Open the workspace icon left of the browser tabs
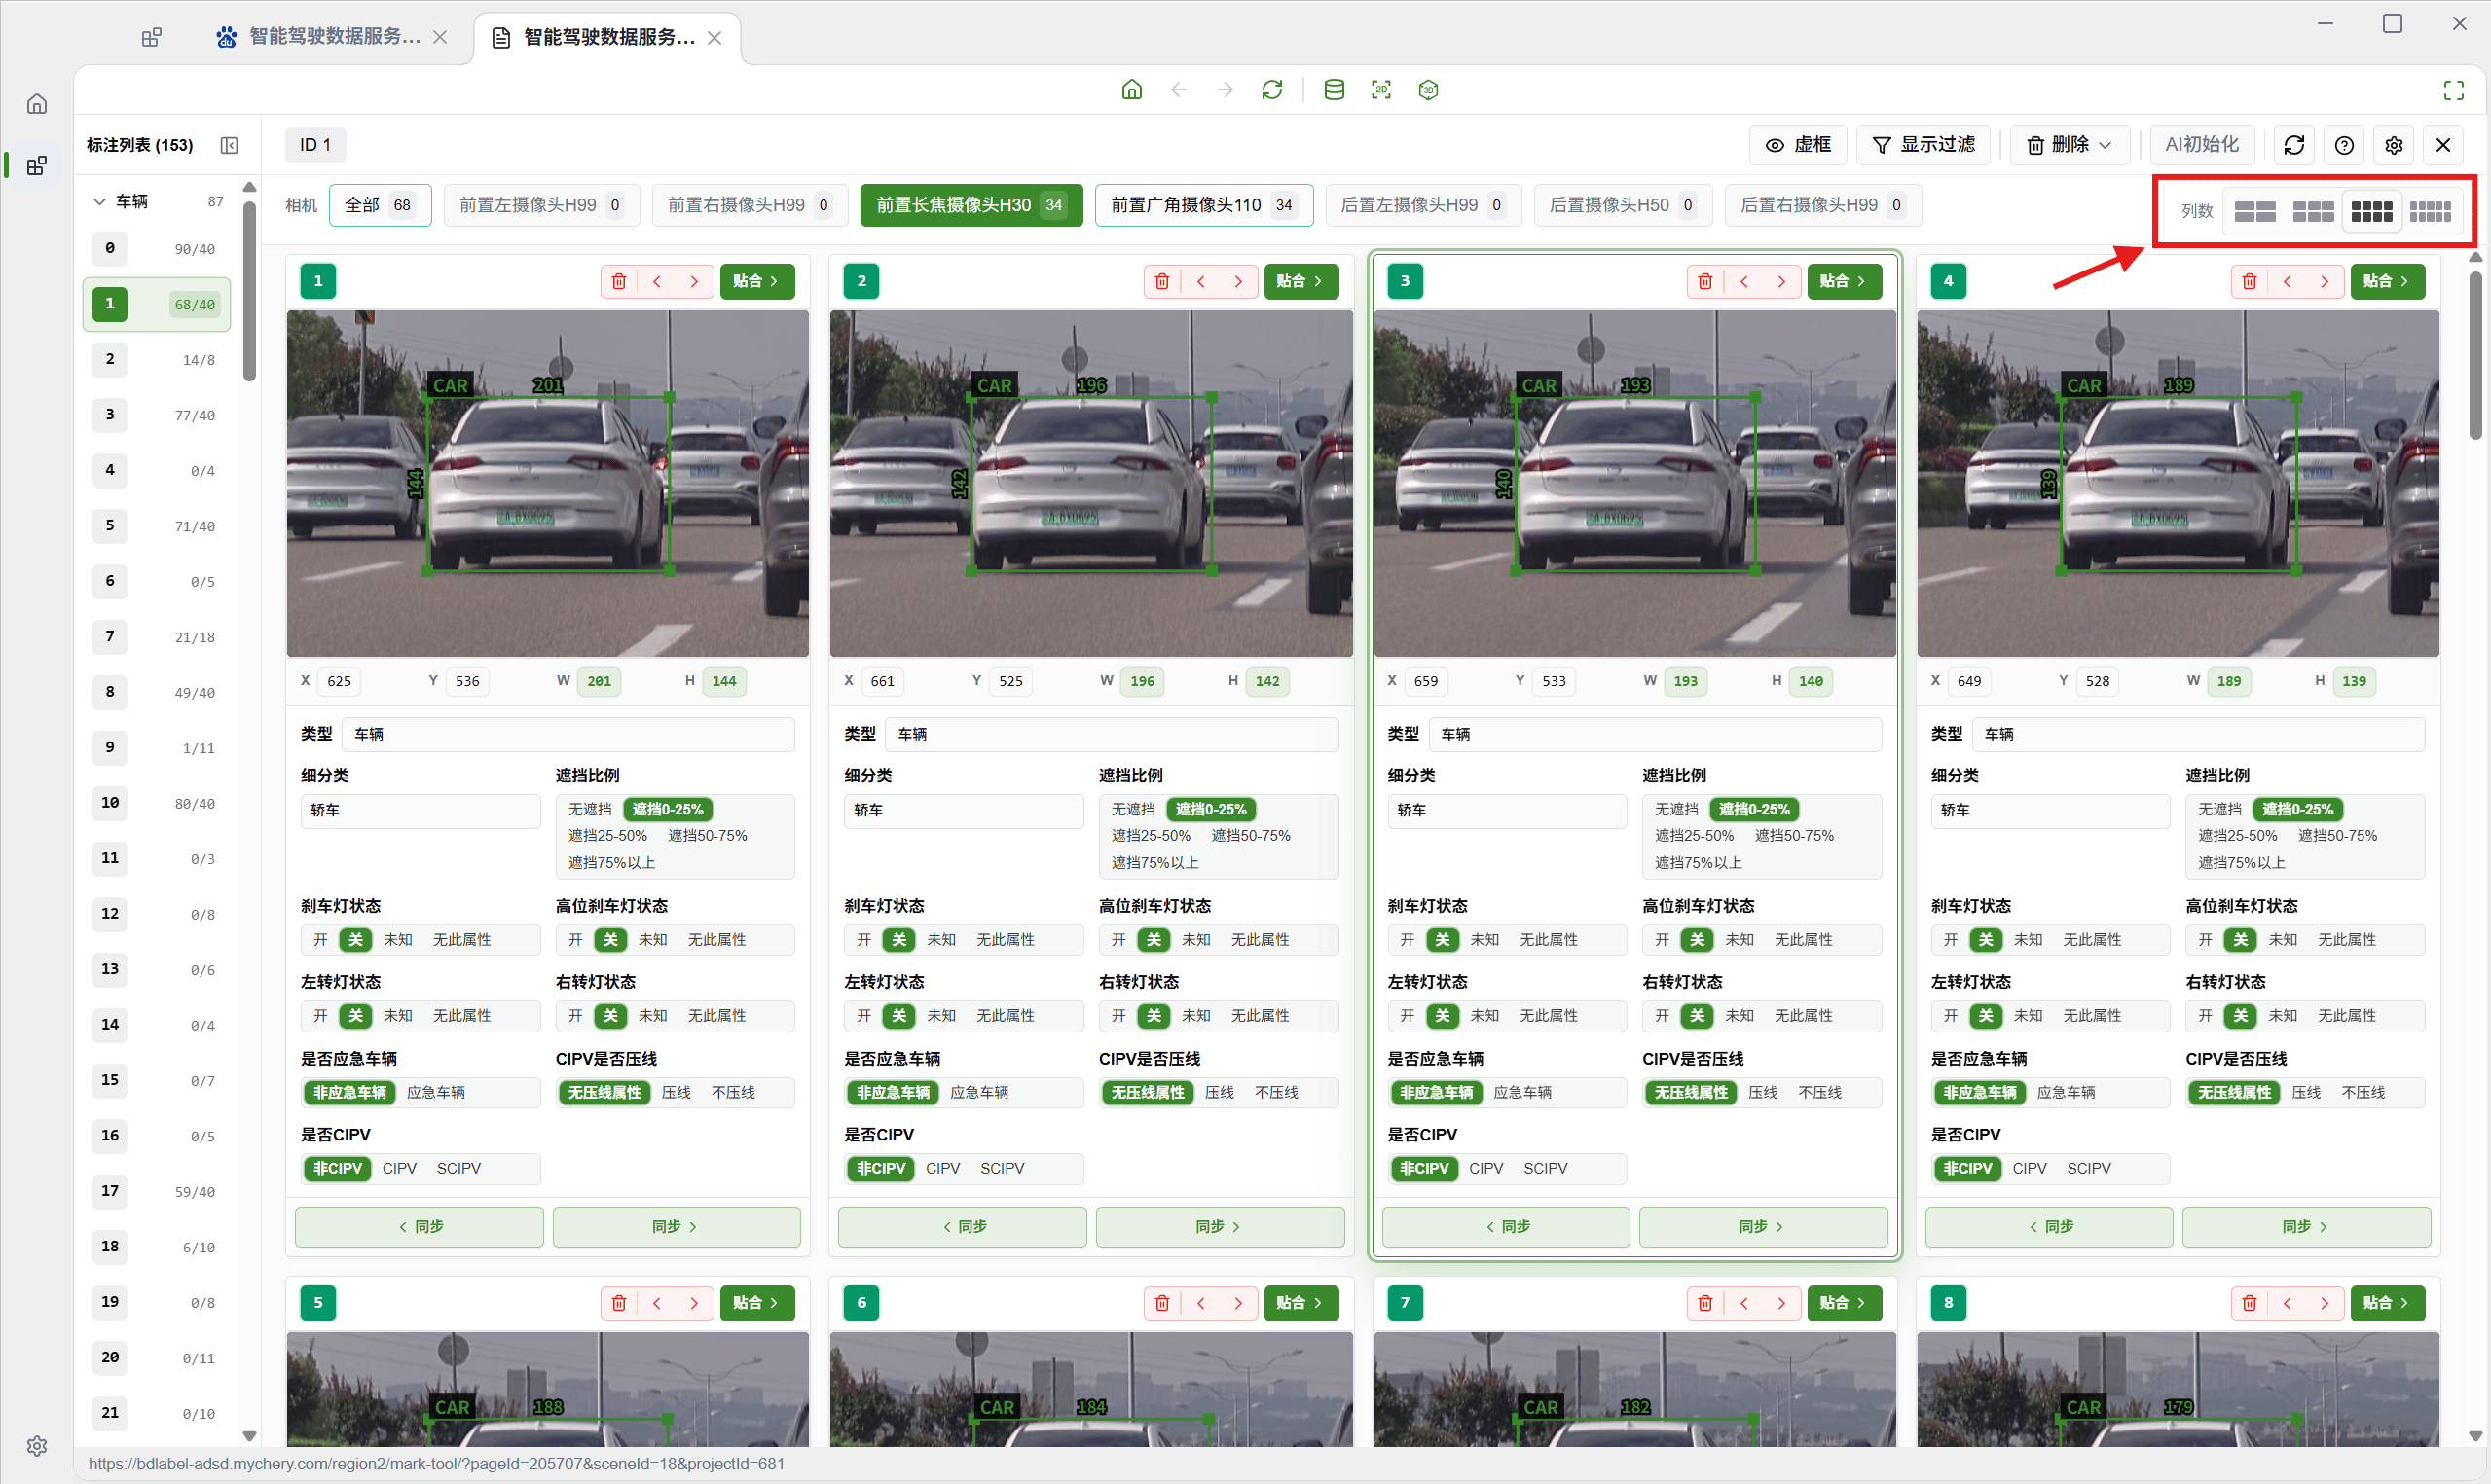The height and width of the screenshot is (1484, 2491). [x=151, y=37]
